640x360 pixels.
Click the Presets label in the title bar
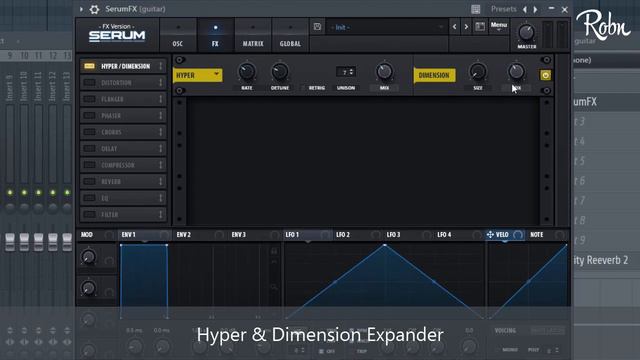tap(504, 9)
